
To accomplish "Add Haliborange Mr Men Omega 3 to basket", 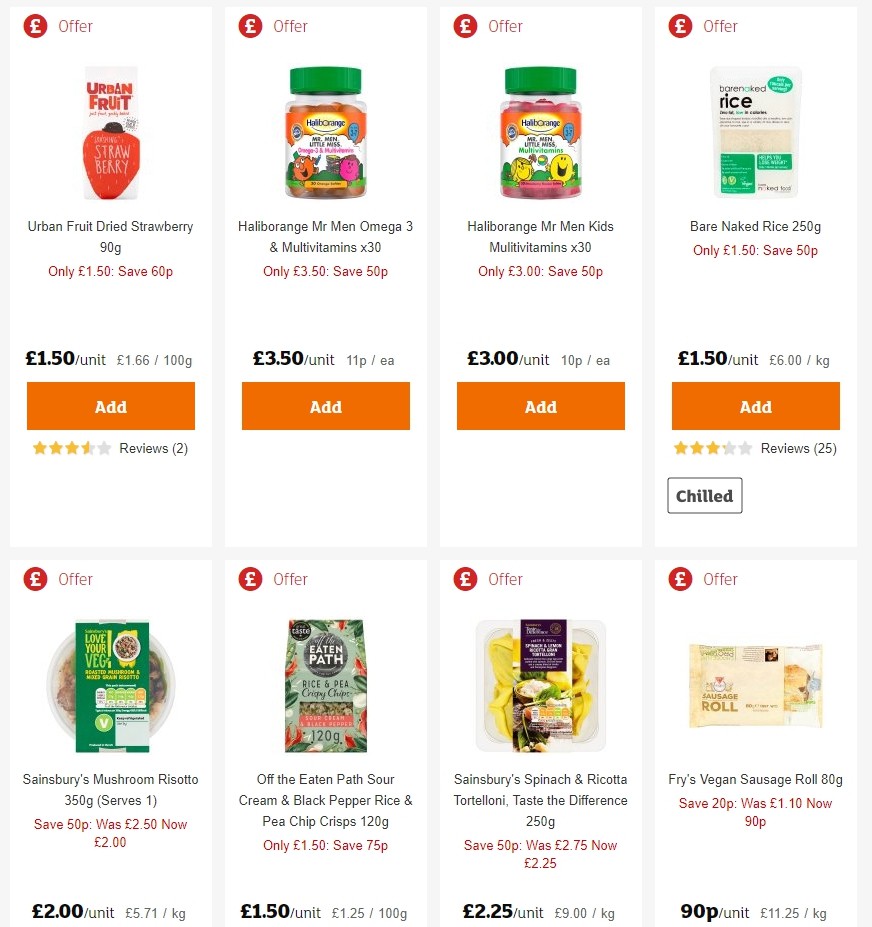I will 325,406.
